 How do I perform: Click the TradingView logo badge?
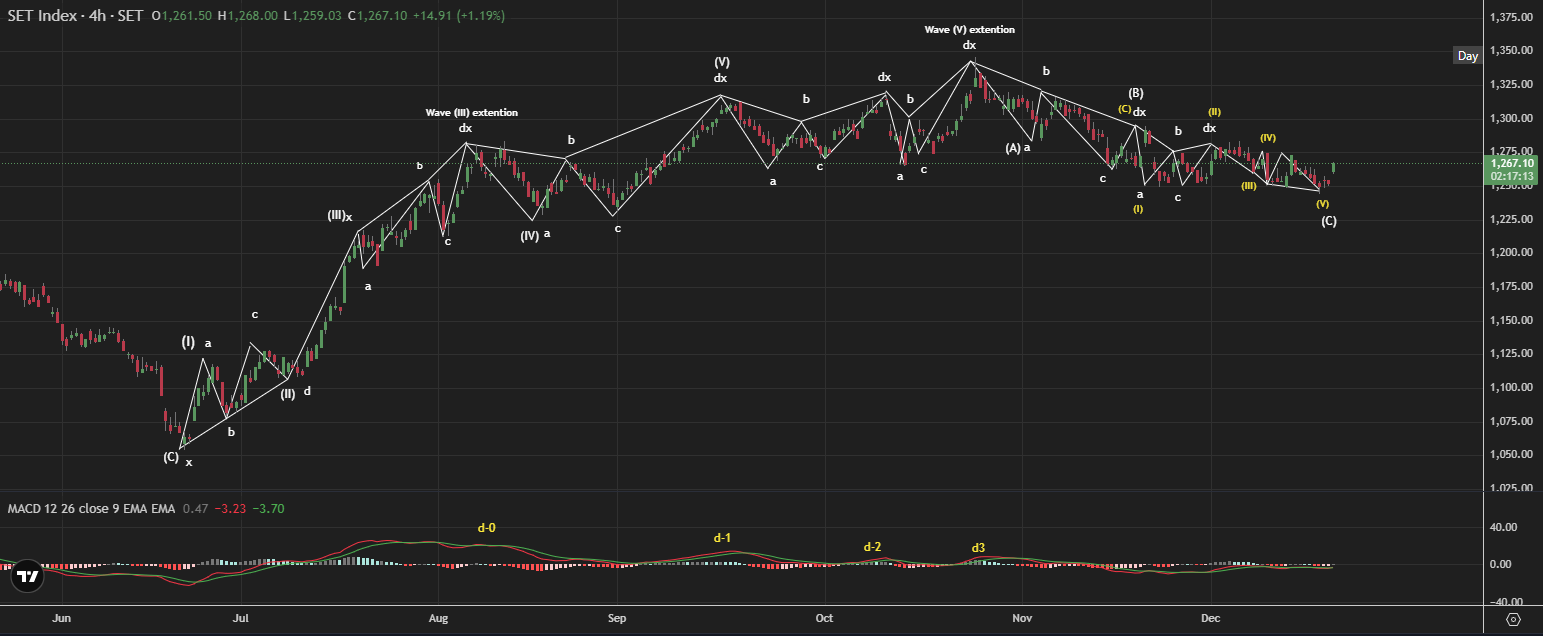tap(27, 576)
